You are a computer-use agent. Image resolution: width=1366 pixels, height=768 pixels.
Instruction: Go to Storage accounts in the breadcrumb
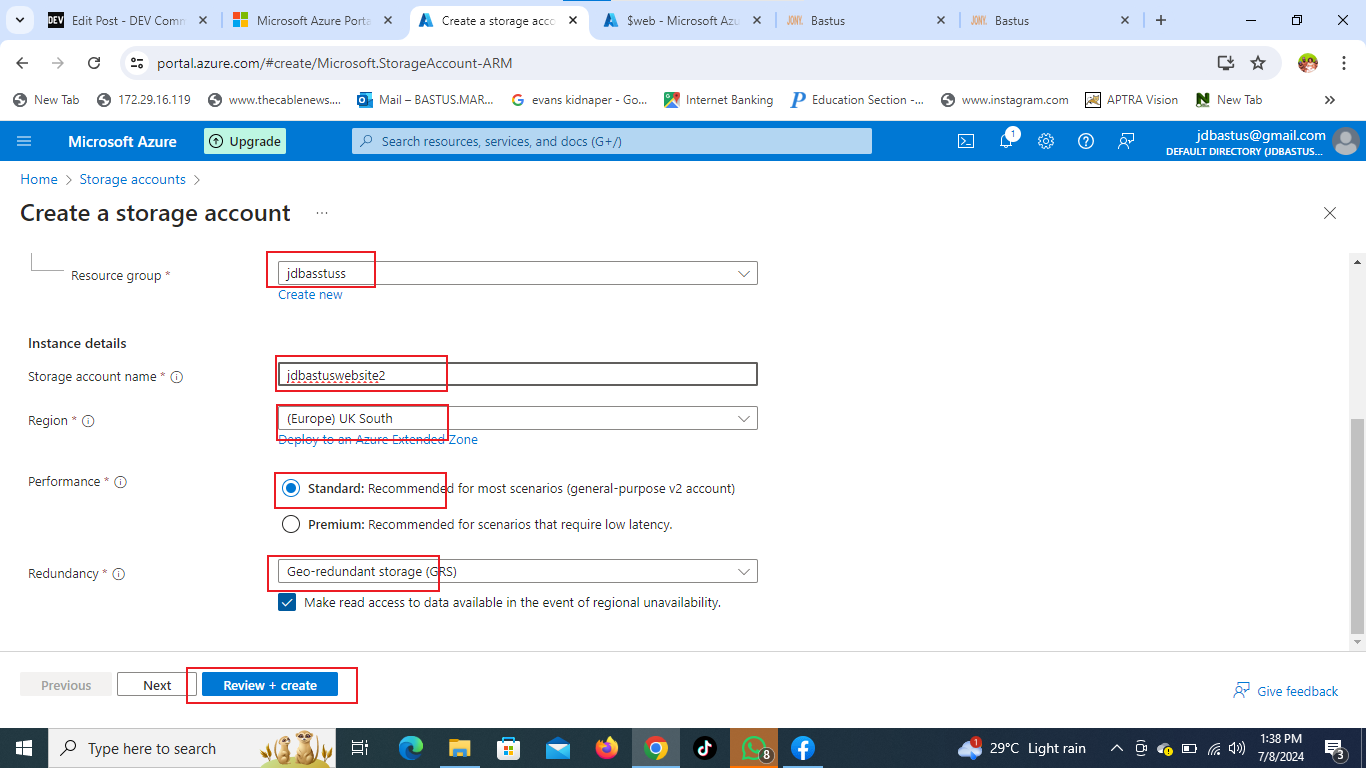(133, 180)
